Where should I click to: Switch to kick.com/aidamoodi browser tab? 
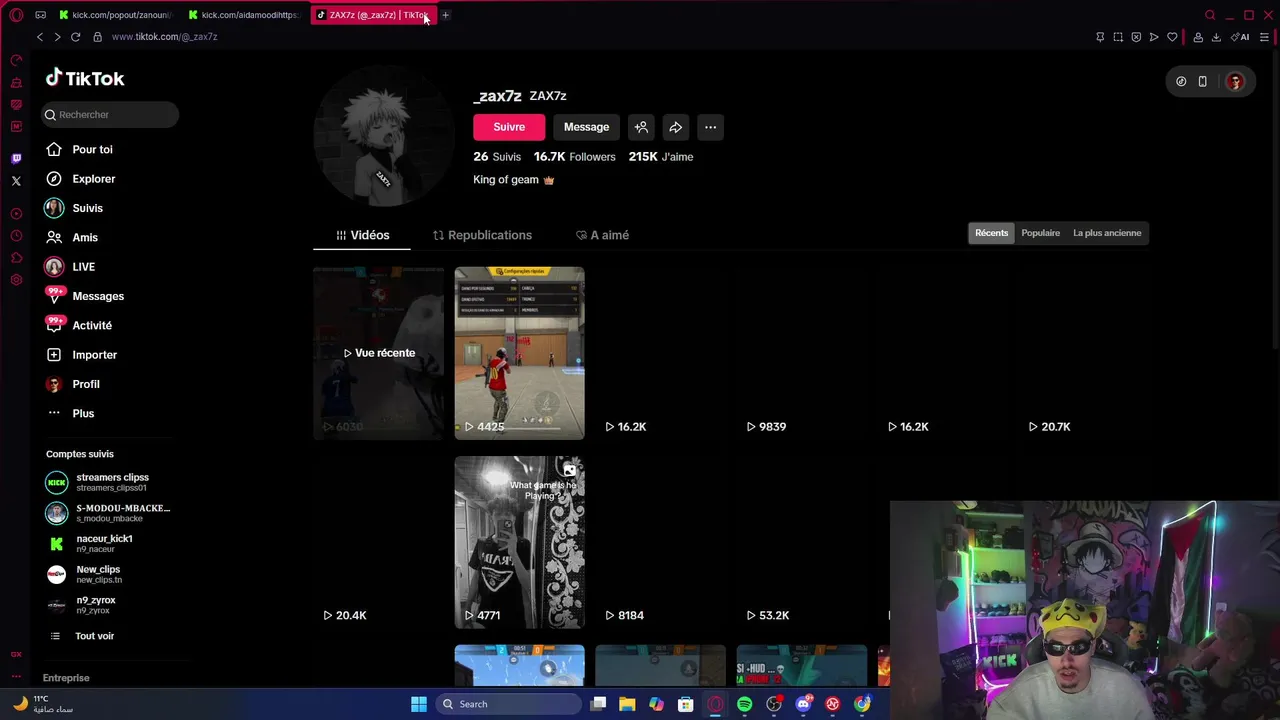246,15
